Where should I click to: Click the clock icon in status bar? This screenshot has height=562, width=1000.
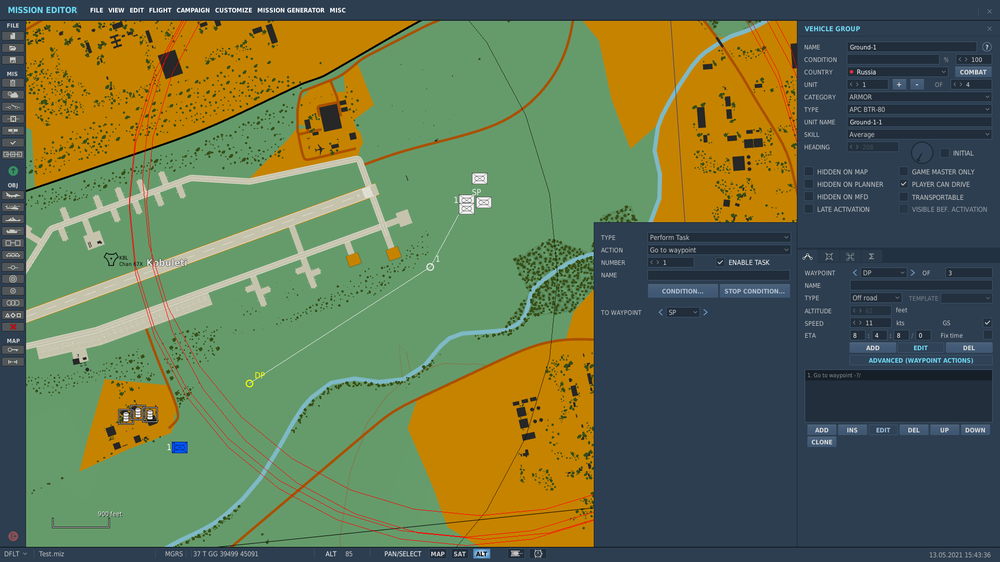pos(538,554)
